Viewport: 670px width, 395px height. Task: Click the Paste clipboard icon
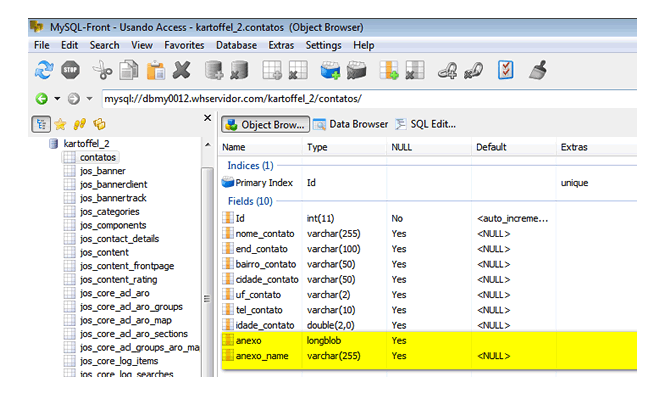pos(156,70)
